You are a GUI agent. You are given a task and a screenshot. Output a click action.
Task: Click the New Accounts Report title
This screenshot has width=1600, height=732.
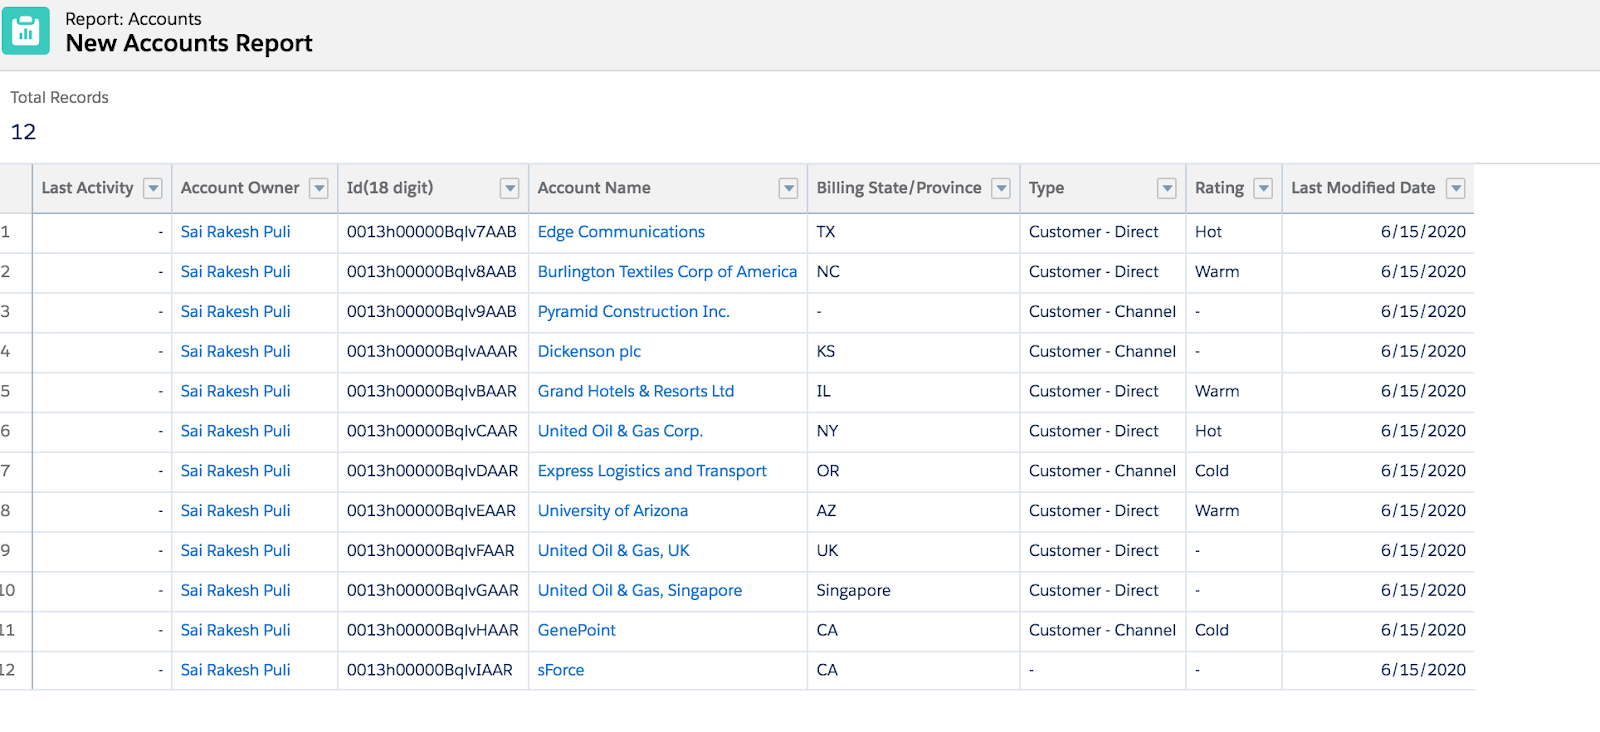coord(189,44)
